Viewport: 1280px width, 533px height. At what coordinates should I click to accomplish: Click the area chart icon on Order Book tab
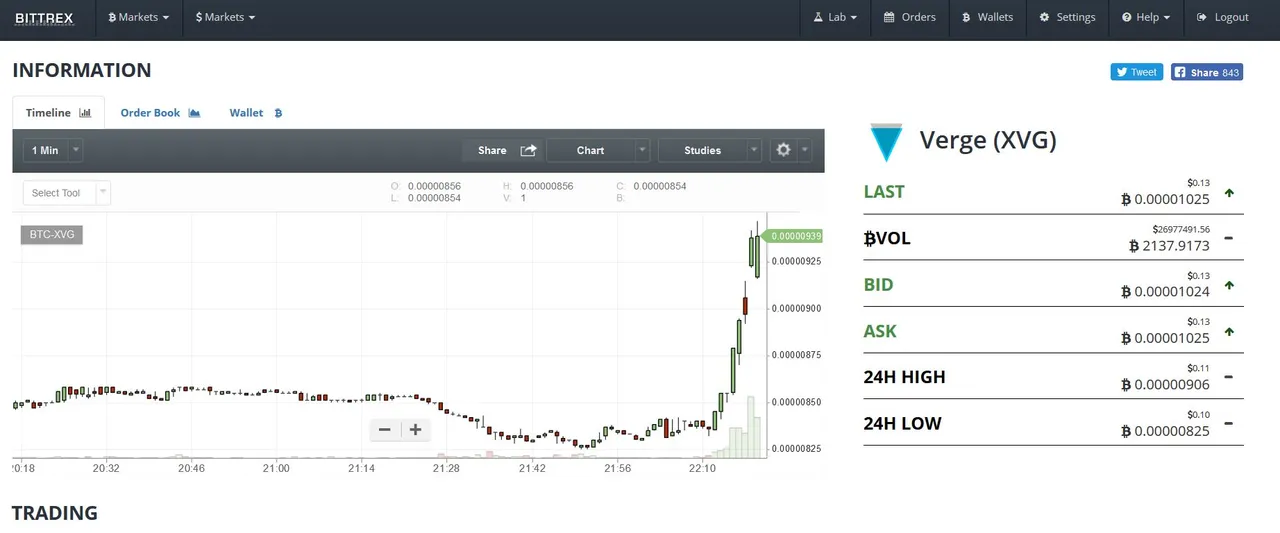194,113
